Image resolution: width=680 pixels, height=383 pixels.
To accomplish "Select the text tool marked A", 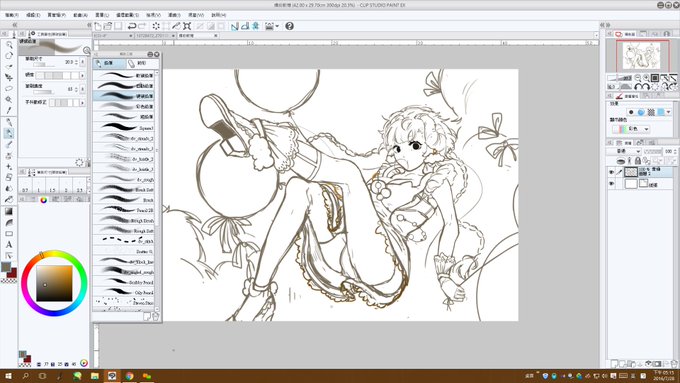I will (x=9, y=245).
